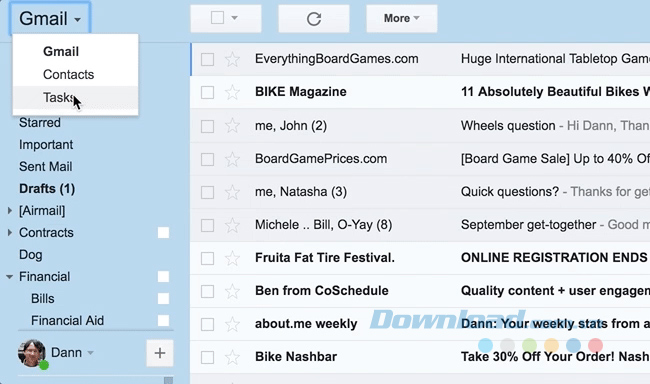Click Dann's profile picture
Viewport: 650px width, 384px height.
tap(32, 353)
